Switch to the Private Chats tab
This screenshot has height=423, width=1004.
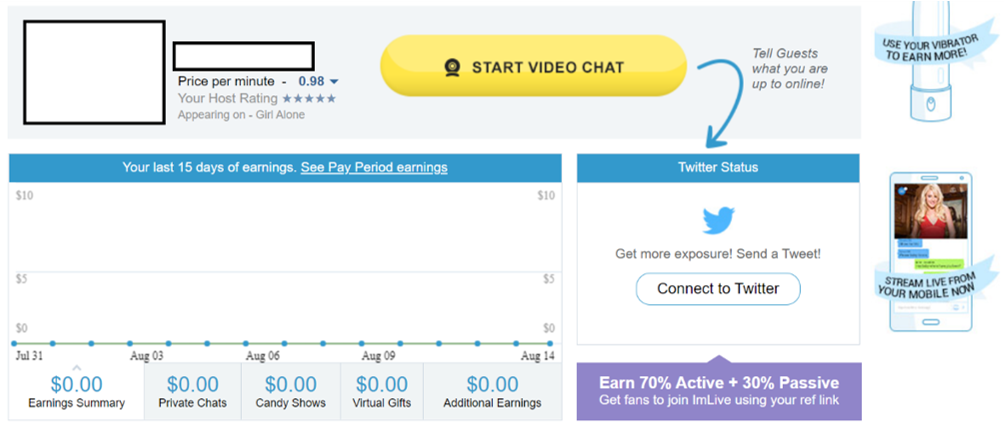193,392
